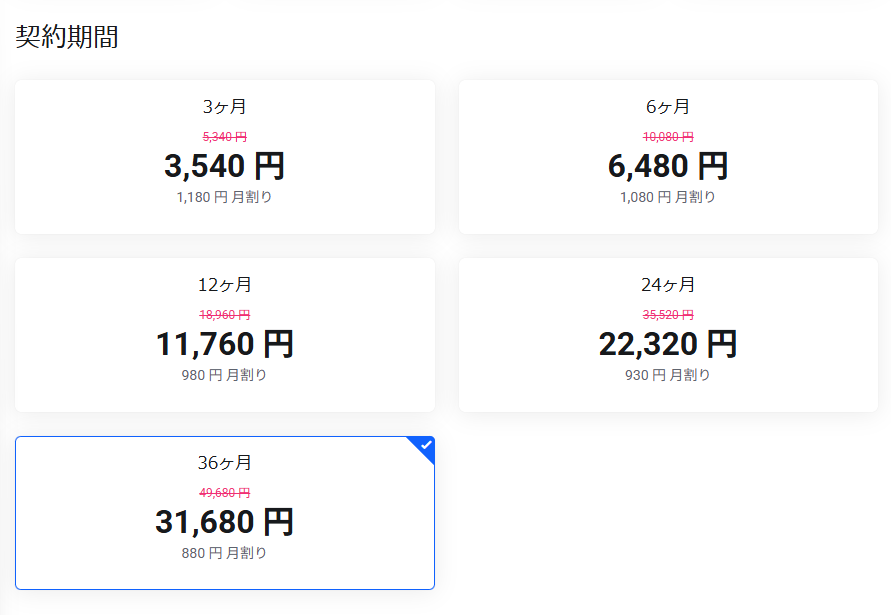Click the 31,680 円 price
This screenshot has width=891, height=615.
coord(224,522)
